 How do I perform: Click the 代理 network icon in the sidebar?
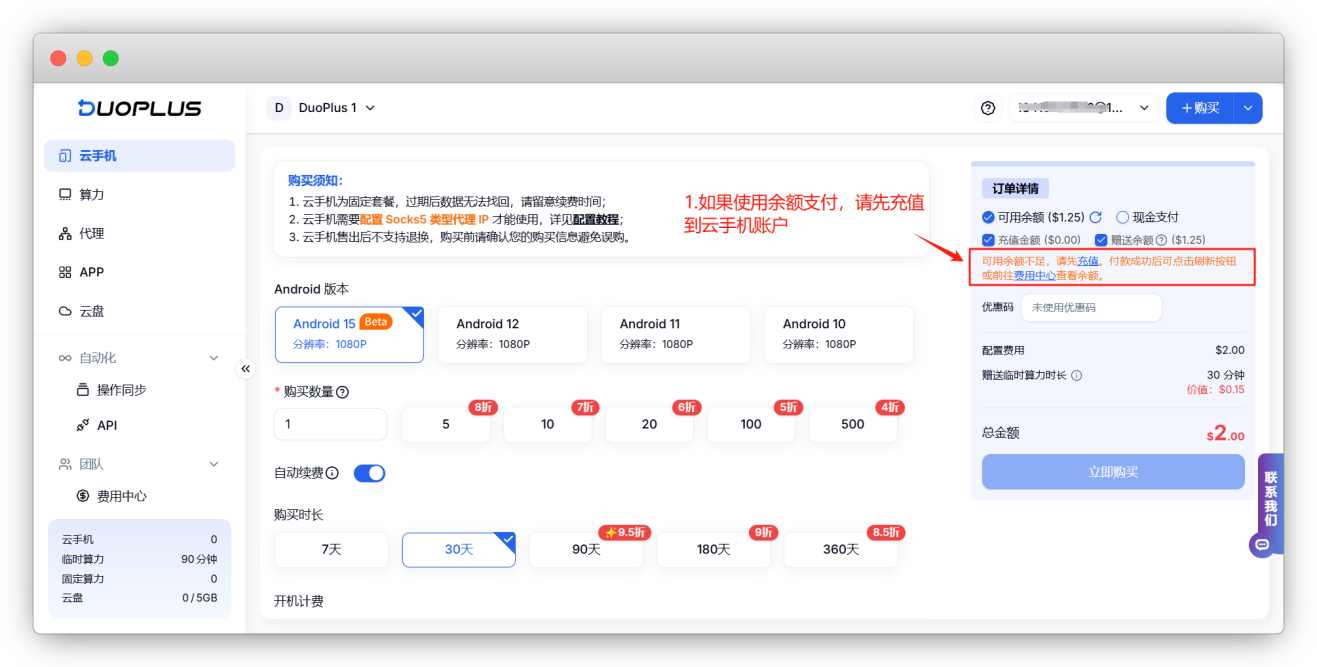pyautogui.click(x=65, y=234)
